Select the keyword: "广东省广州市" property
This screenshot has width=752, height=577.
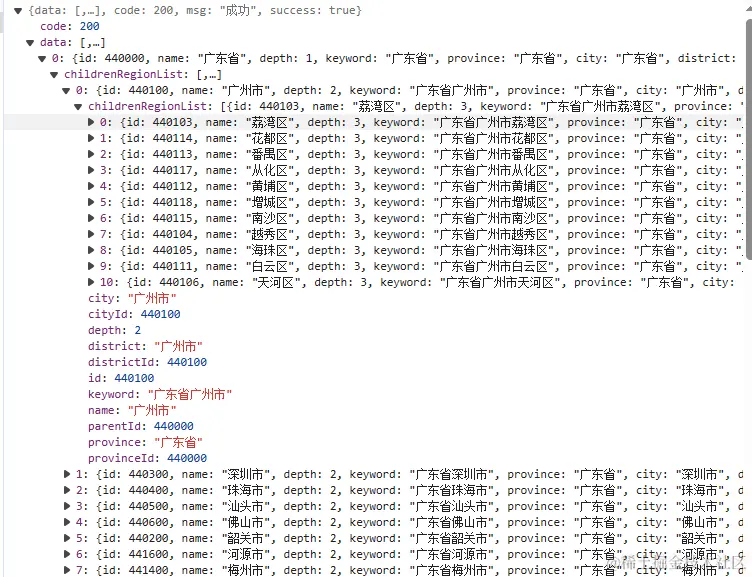(160, 394)
